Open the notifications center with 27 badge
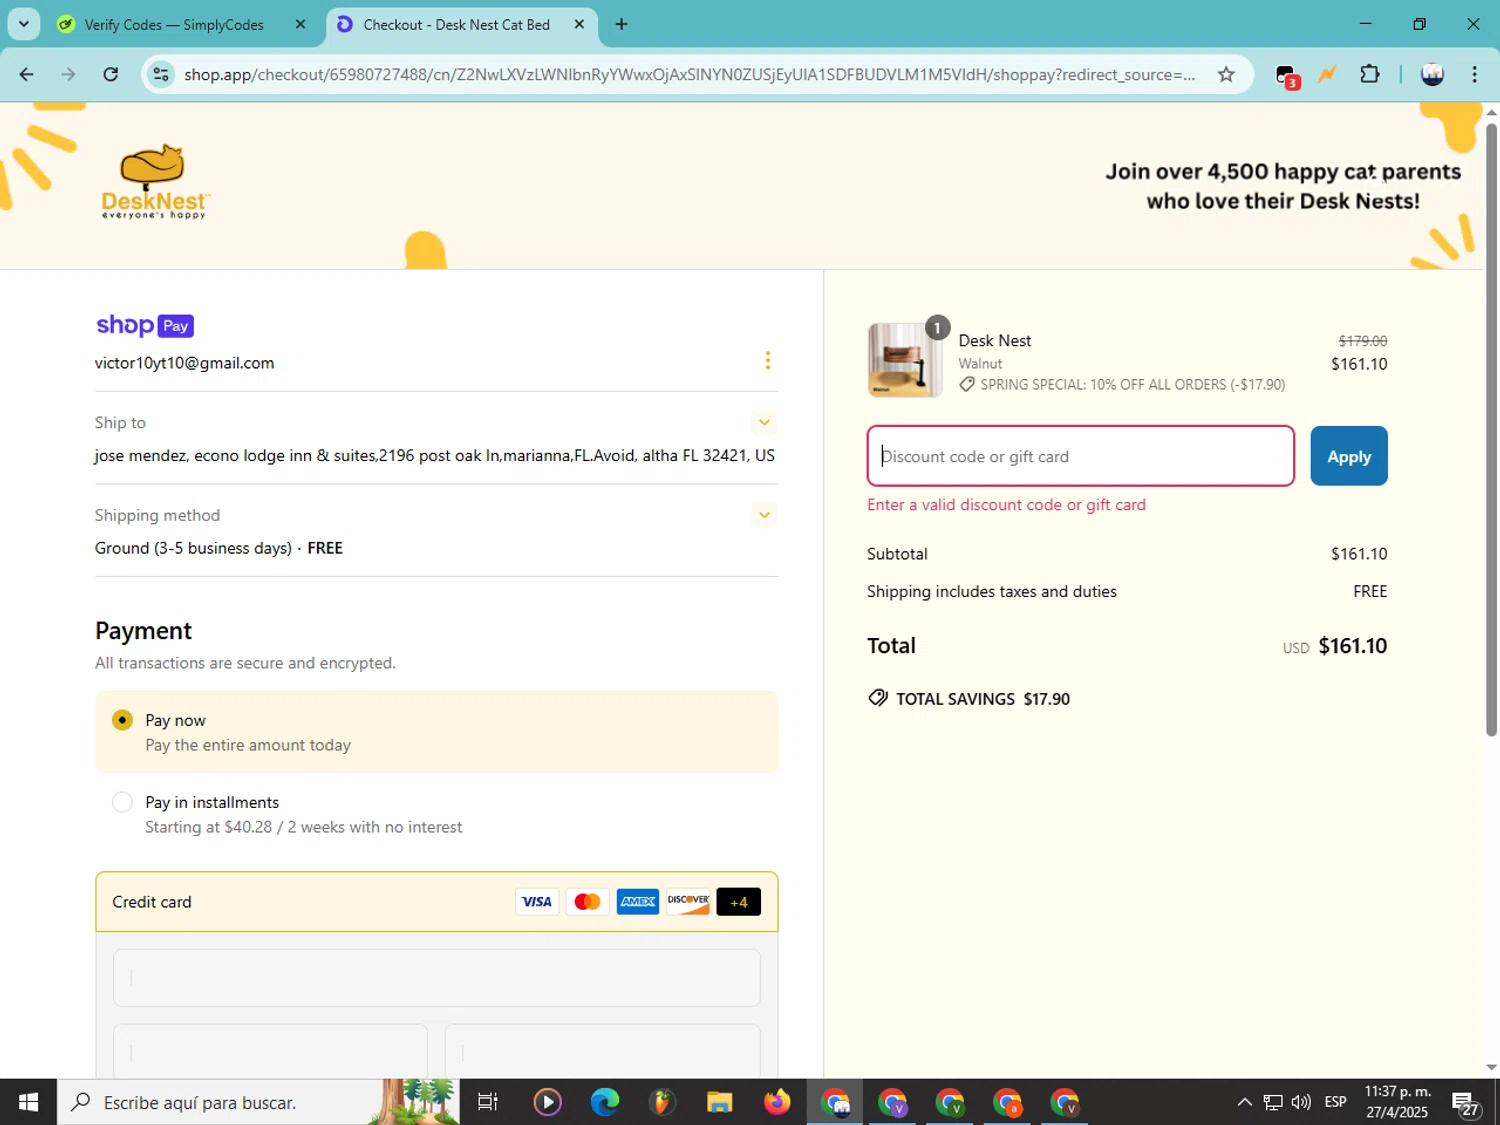Viewport: 1500px width, 1125px height. 1466,1103
